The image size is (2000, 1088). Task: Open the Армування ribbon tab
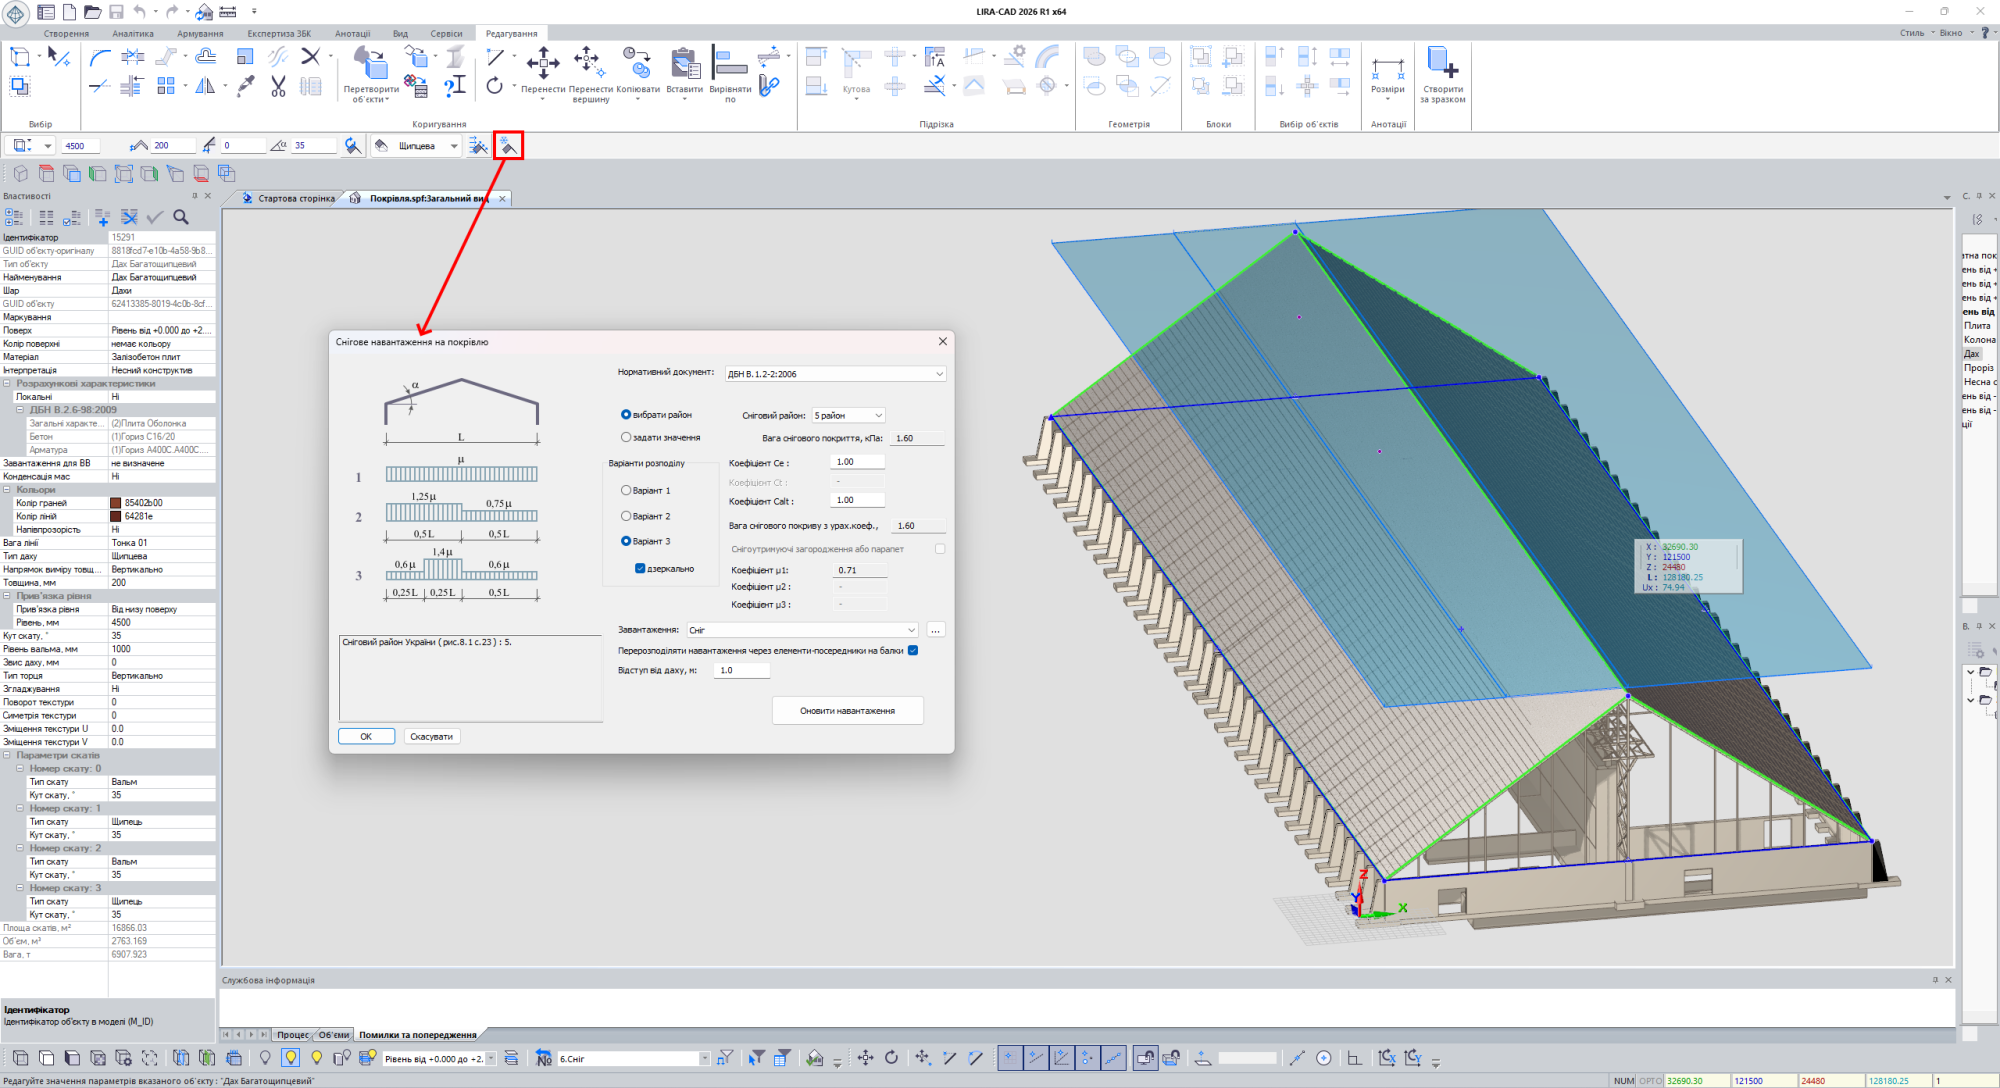pyautogui.click(x=200, y=33)
